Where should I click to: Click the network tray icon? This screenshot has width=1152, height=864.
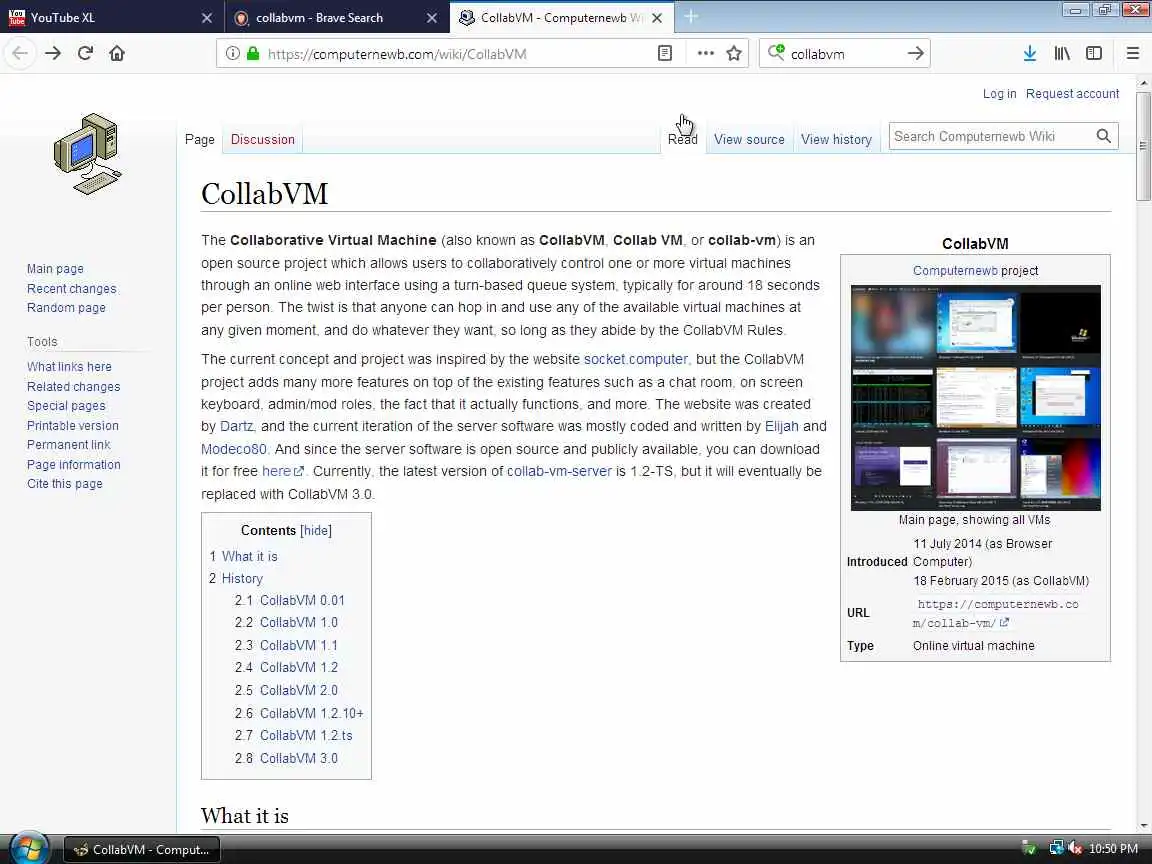click(x=1056, y=849)
